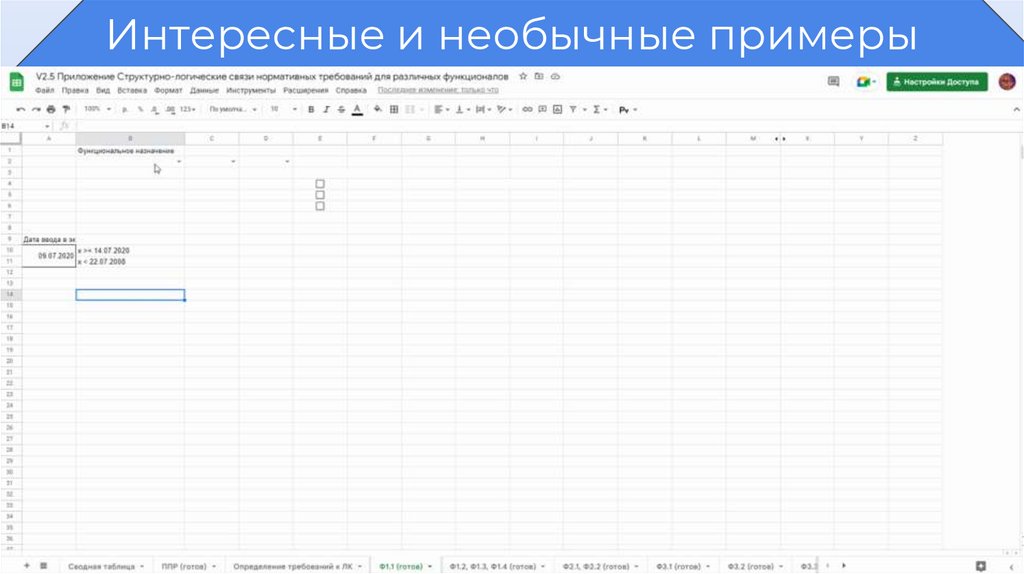Format cell as currency in rubles
This screenshot has height=574, width=1024.
click(125, 110)
